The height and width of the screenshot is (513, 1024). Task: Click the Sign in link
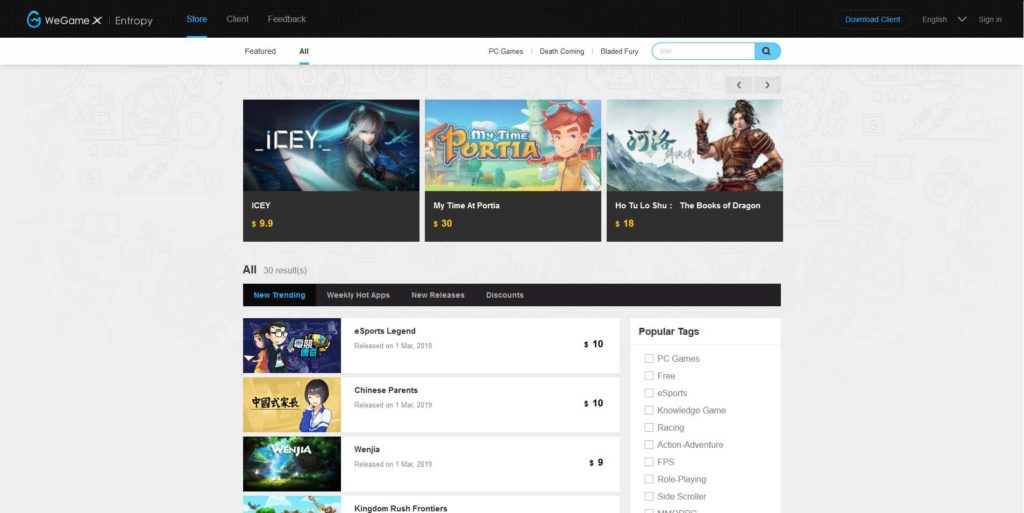tap(990, 20)
